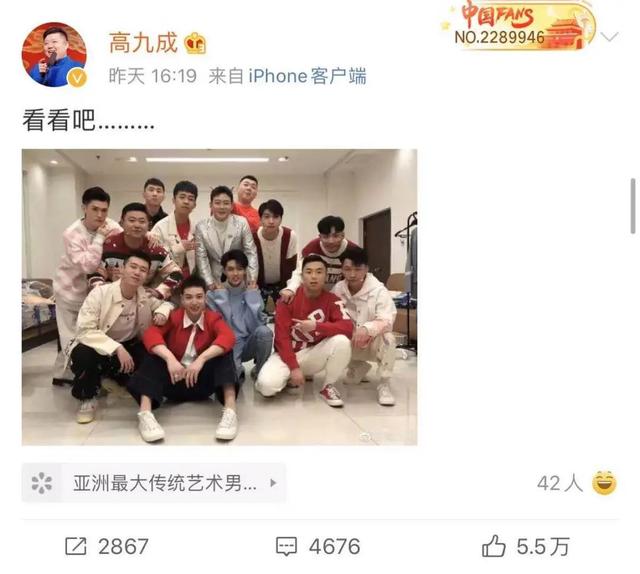640x574 pixels.
Task: Open the username 高九成 link
Action: (x=143, y=43)
